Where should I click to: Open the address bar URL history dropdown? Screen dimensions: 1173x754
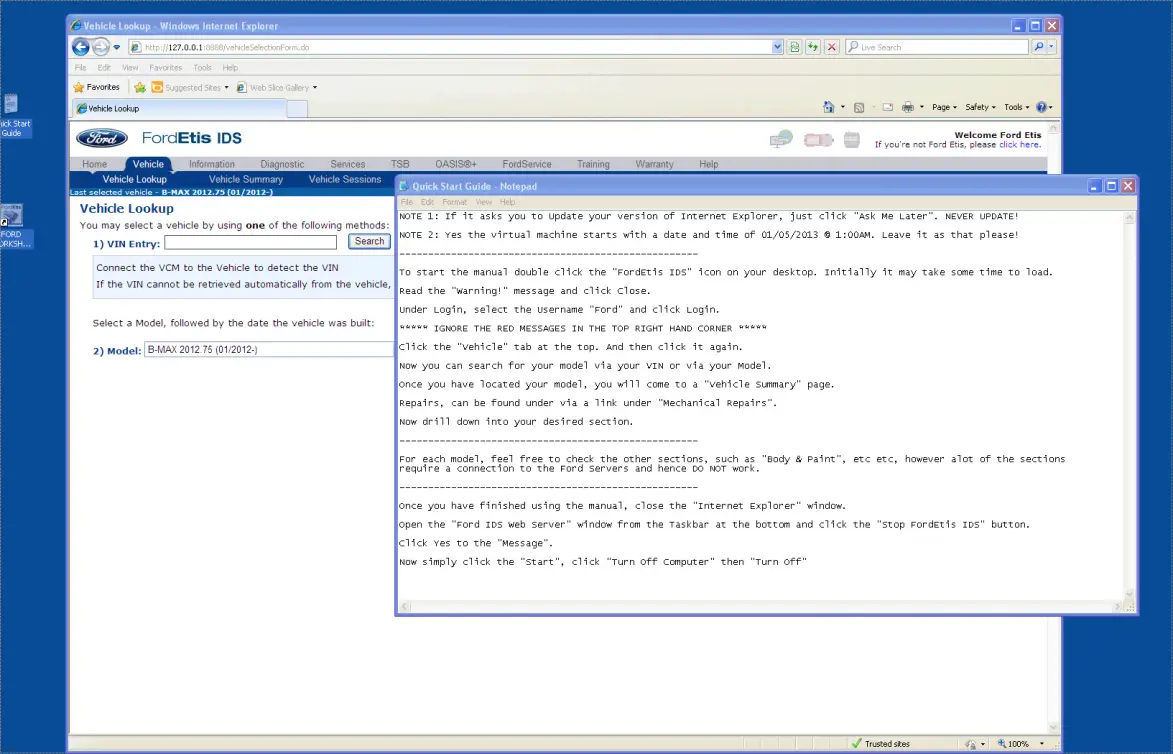pos(777,46)
